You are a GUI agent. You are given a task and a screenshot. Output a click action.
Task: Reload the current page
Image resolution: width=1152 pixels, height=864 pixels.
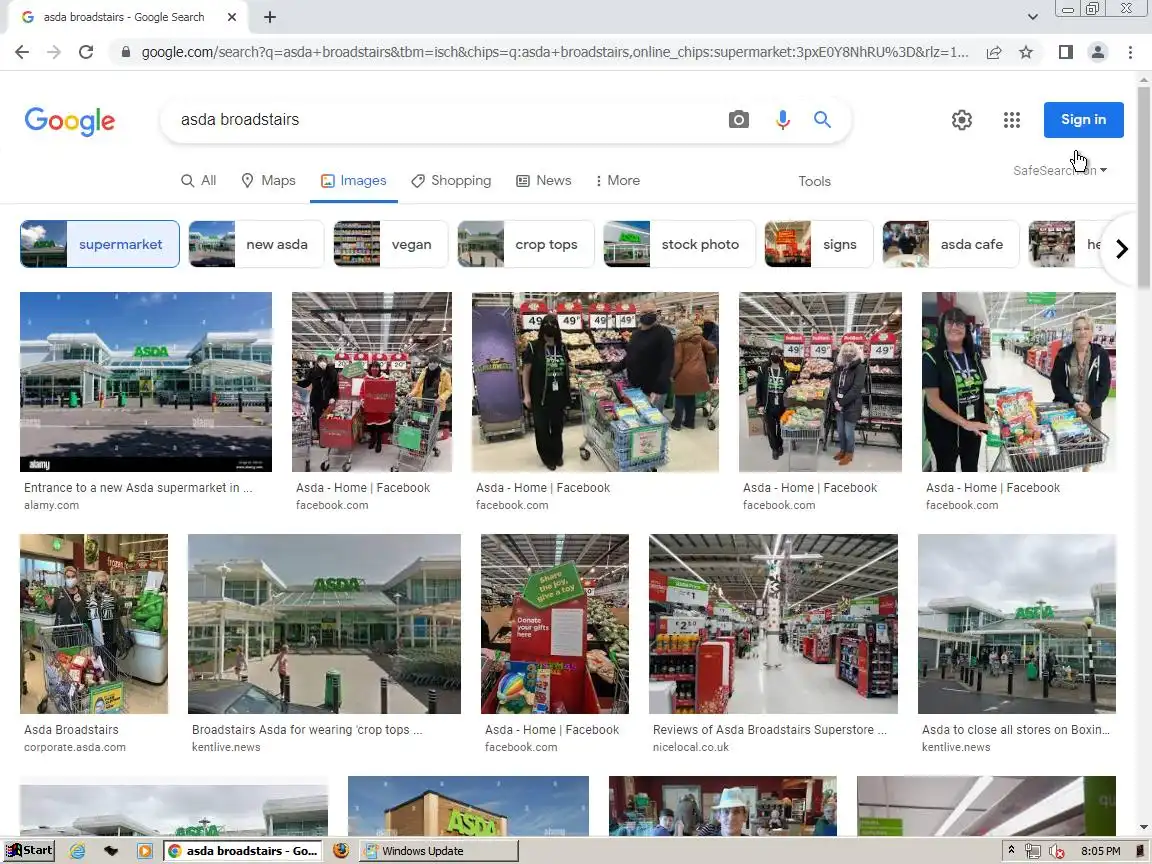point(86,52)
